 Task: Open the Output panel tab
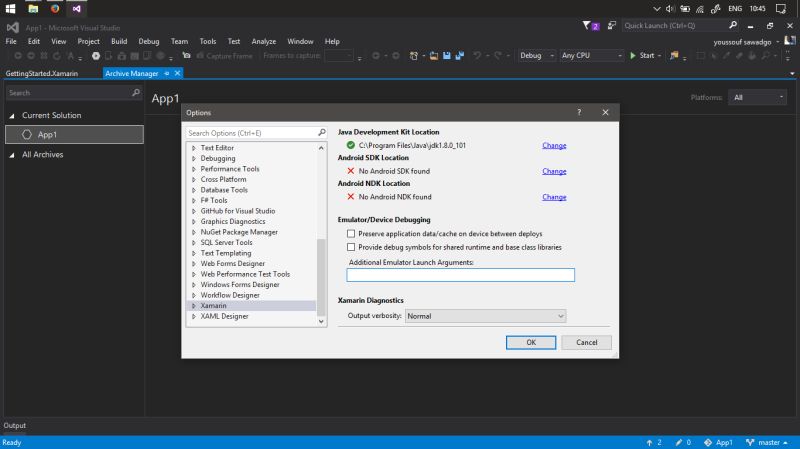[15, 426]
